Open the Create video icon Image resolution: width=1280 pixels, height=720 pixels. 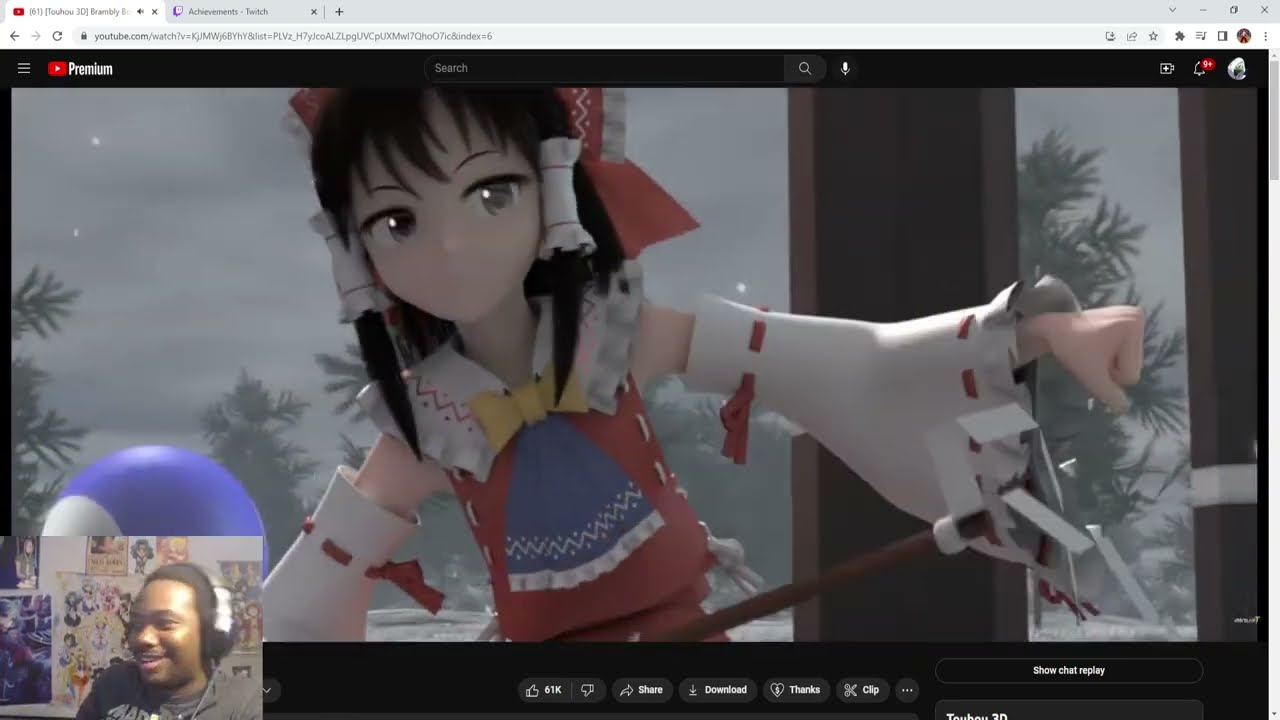click(x=1167, y=68)
